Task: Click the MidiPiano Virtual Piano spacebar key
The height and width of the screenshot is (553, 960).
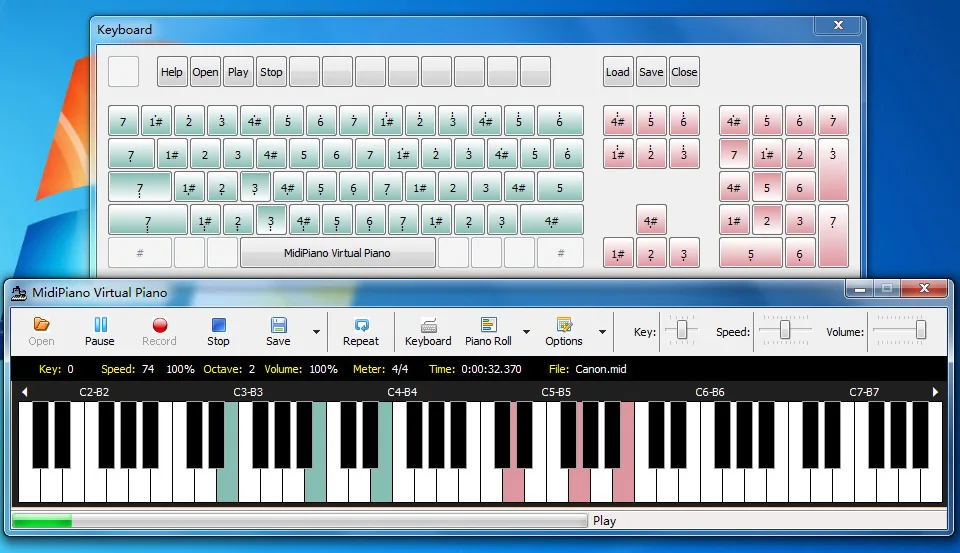Action: point(337,253)
